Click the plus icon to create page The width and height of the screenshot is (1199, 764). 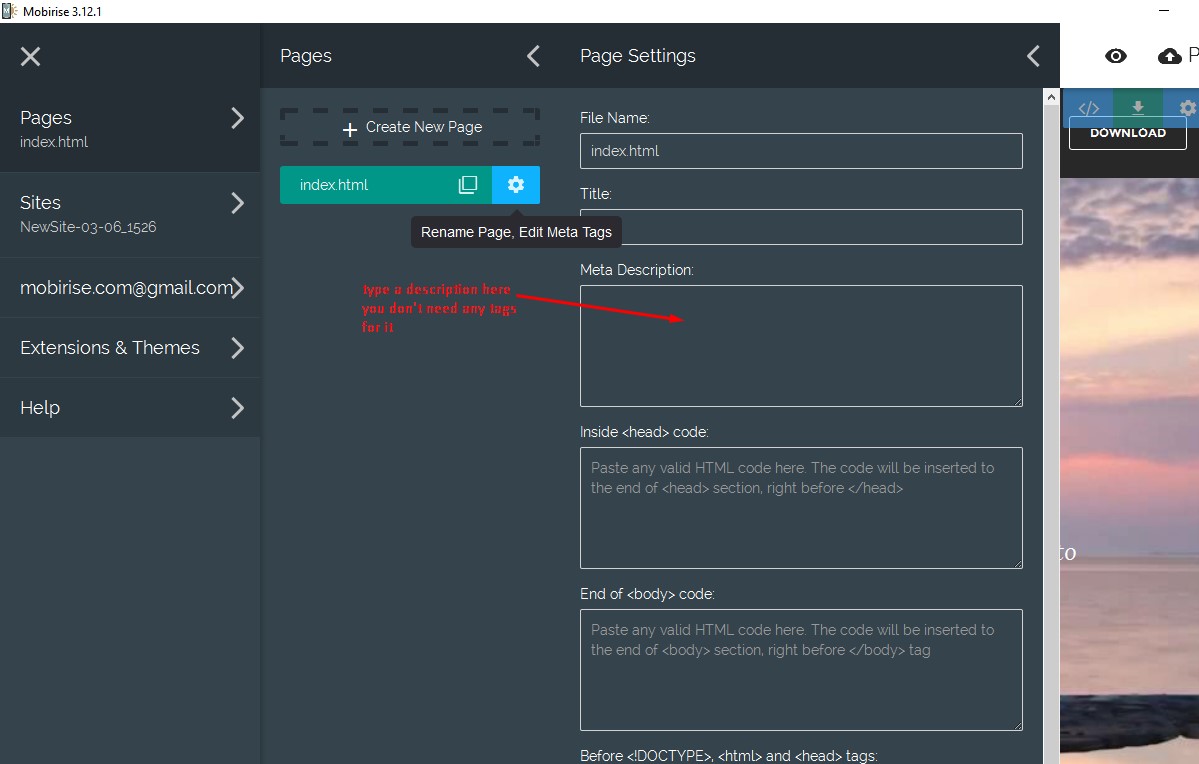350,129
